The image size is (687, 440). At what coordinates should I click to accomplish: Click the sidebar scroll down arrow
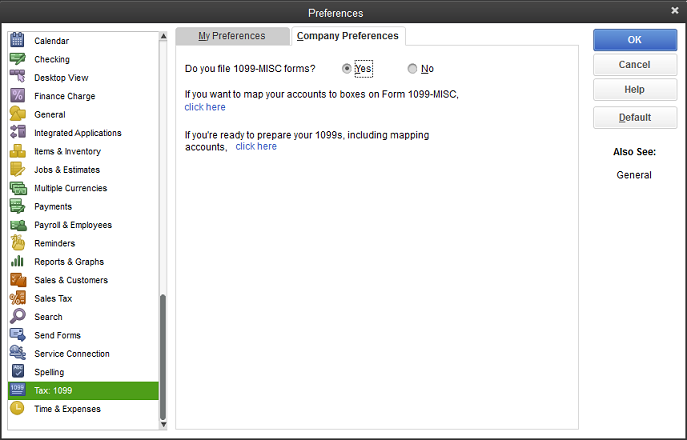[163, 424]
